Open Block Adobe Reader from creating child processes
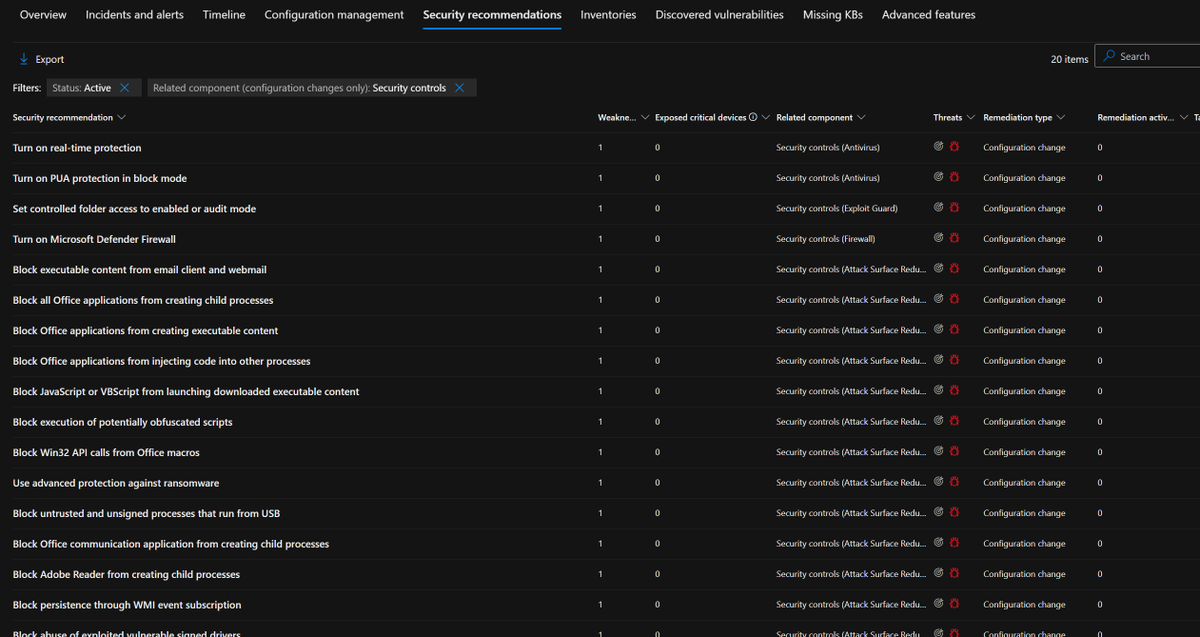Viewport: 1200px width, 637px height. click(126, 574)
